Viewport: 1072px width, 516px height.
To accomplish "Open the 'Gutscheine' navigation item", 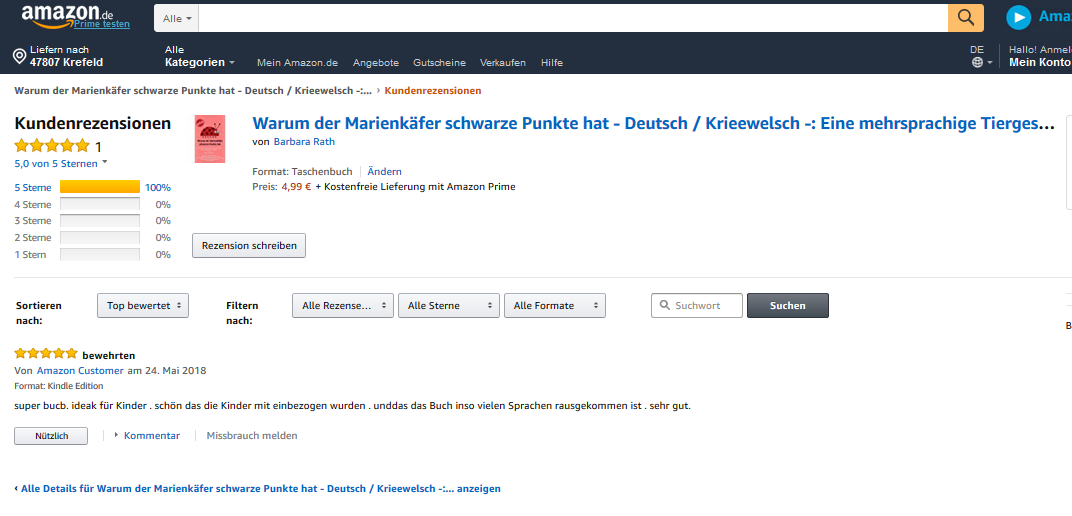I will (440, 62).
